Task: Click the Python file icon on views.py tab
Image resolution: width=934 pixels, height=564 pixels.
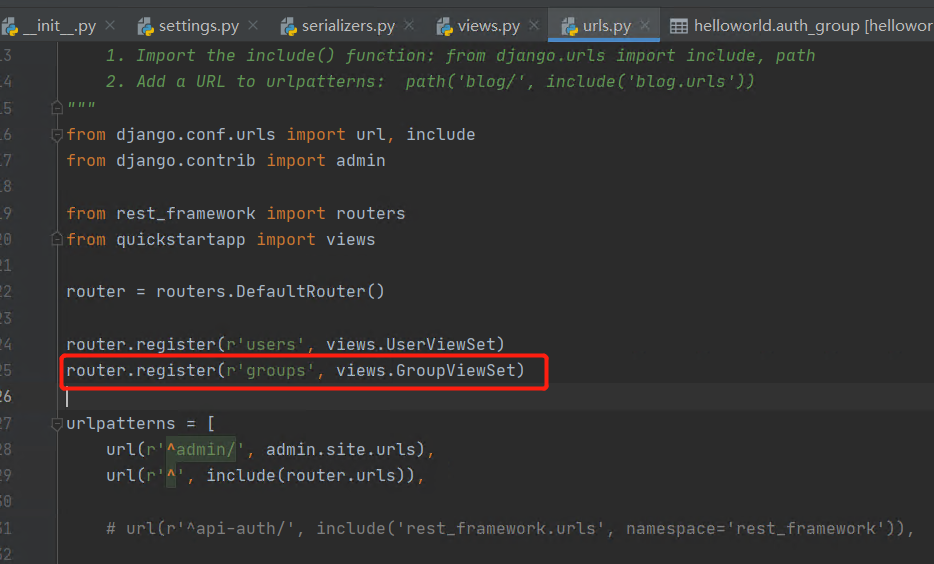Action: point(445,26)
